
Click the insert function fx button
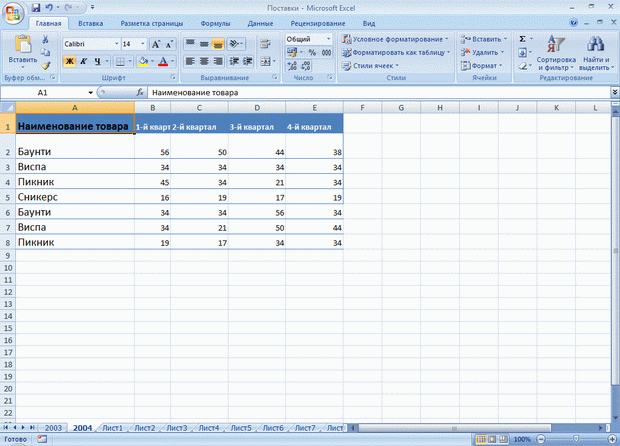[140, 93]
